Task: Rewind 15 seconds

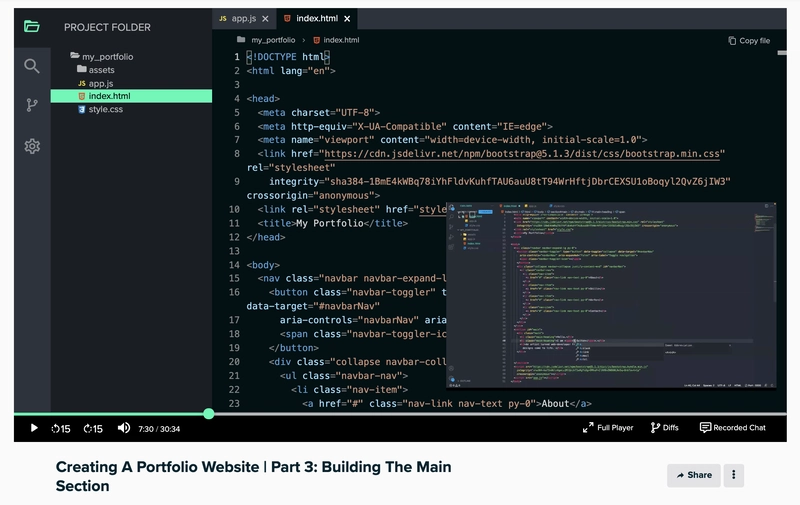Action: pos(61,428)
